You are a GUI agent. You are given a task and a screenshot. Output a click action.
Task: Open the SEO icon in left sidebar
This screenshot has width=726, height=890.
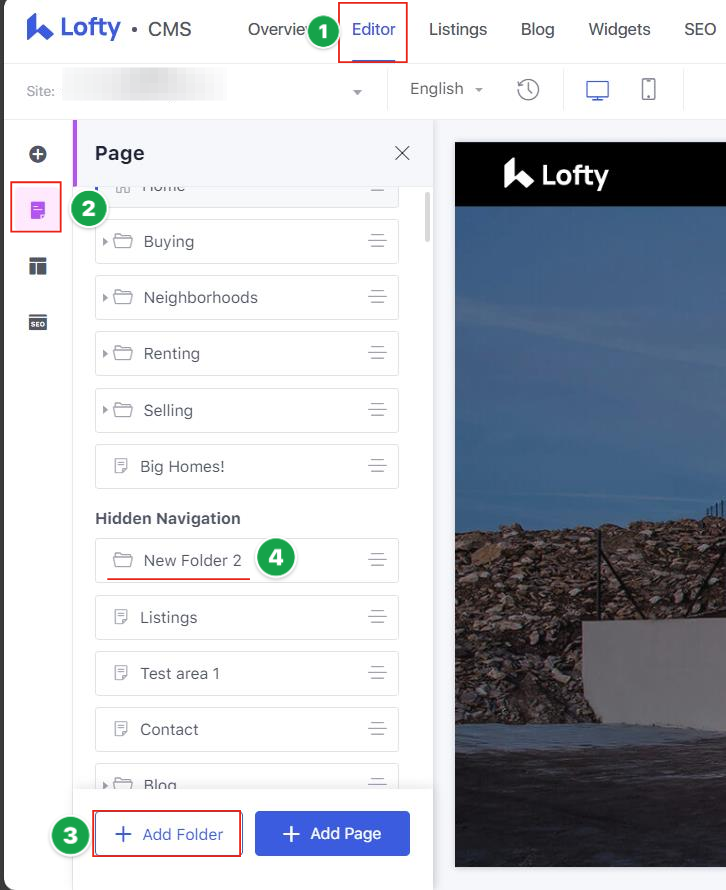click(38, 322)
